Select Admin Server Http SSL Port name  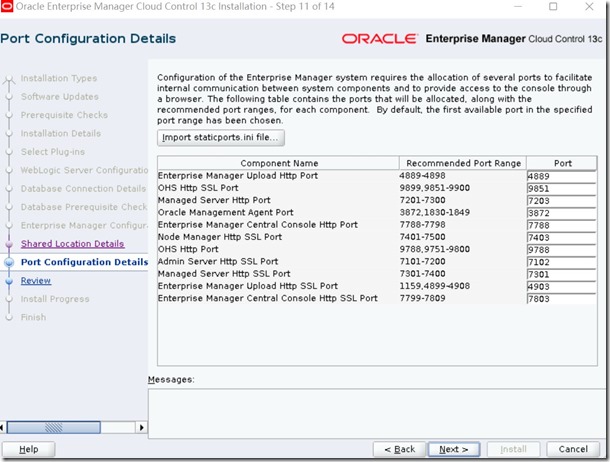[x=218, y=261]
